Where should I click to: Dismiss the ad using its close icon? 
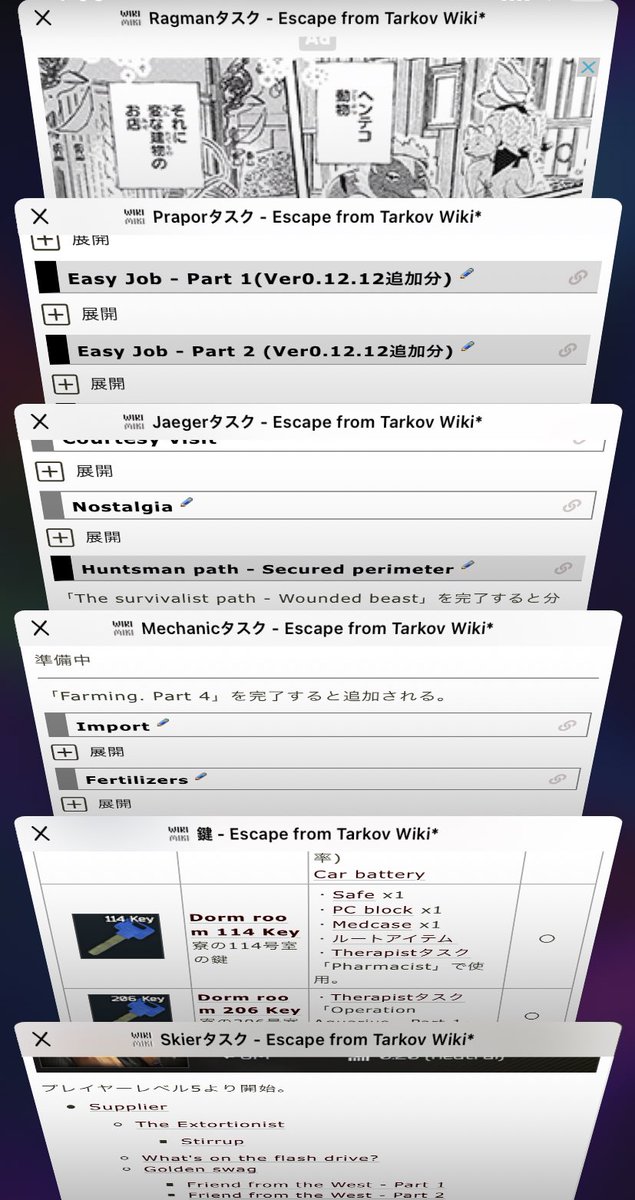(589, 67)
